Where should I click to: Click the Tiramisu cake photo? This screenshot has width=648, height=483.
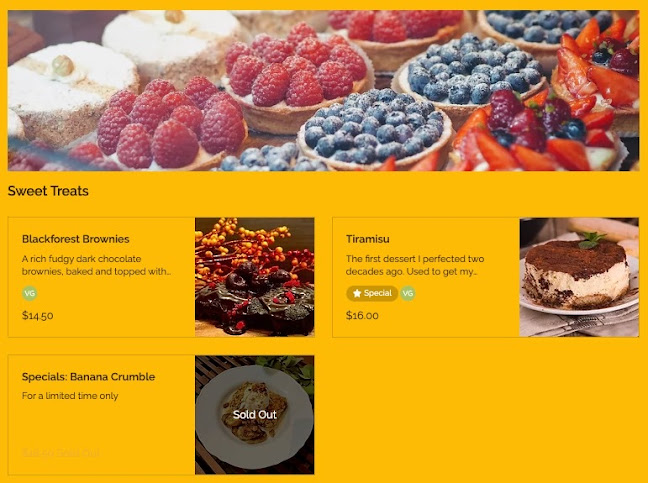pyautogui.click(x=579, y=277)
